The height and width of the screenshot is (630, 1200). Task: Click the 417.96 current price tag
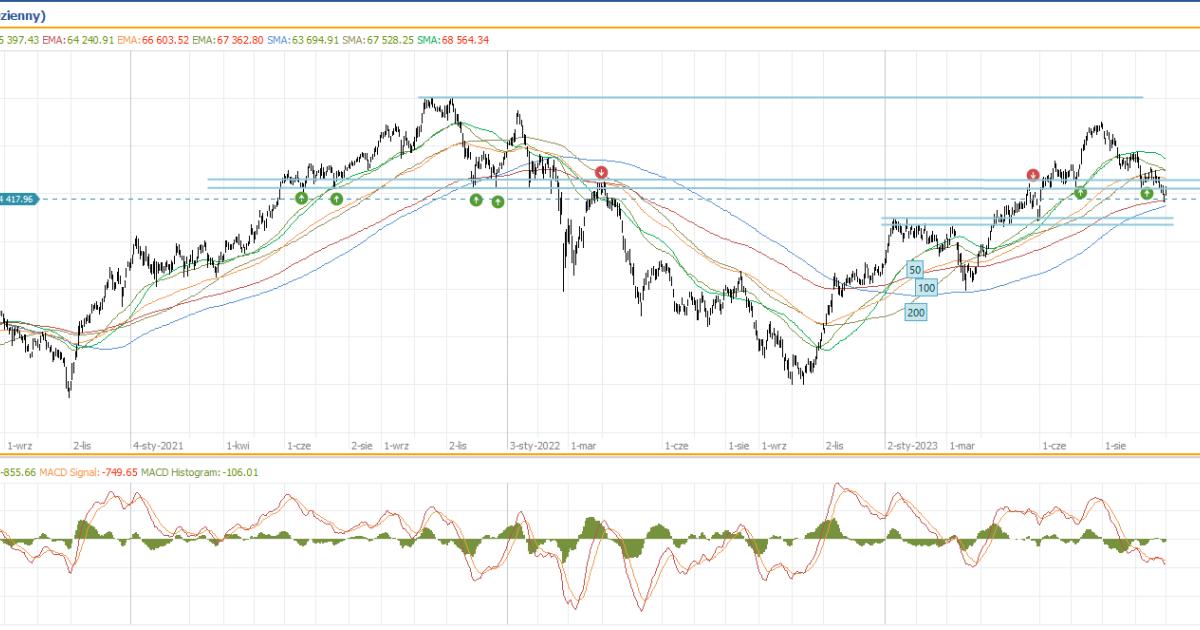[18, 199]
